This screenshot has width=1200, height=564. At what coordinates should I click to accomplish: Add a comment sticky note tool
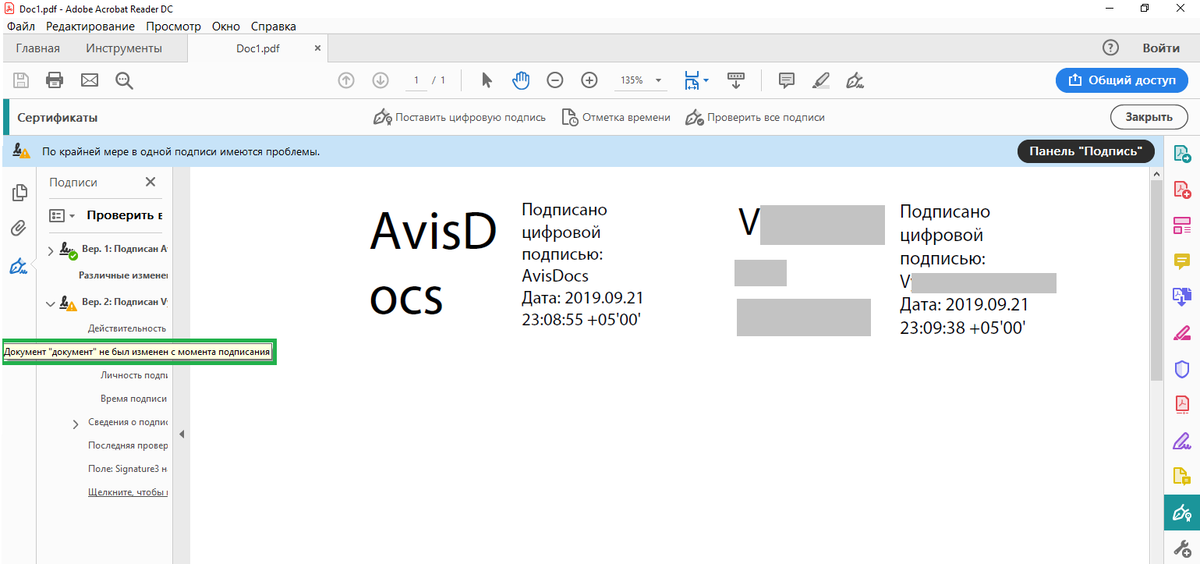coord(787,80)
